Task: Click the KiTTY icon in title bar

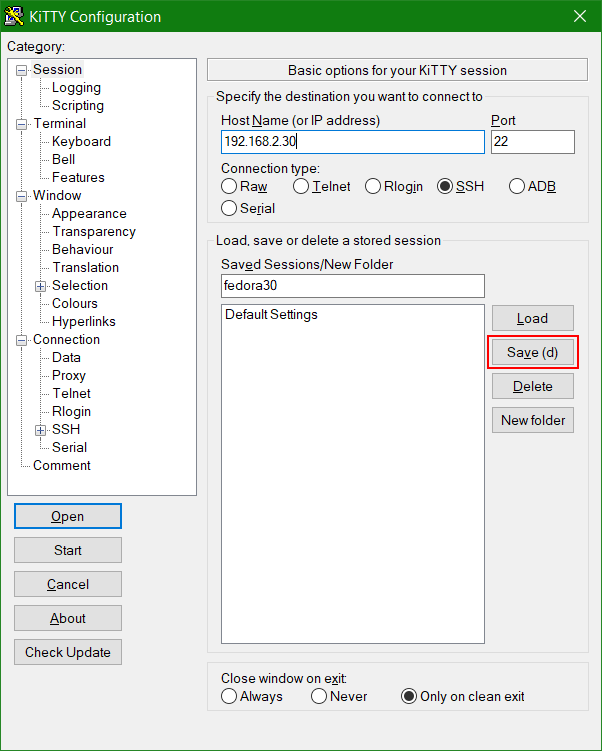Action: point(17,17)
